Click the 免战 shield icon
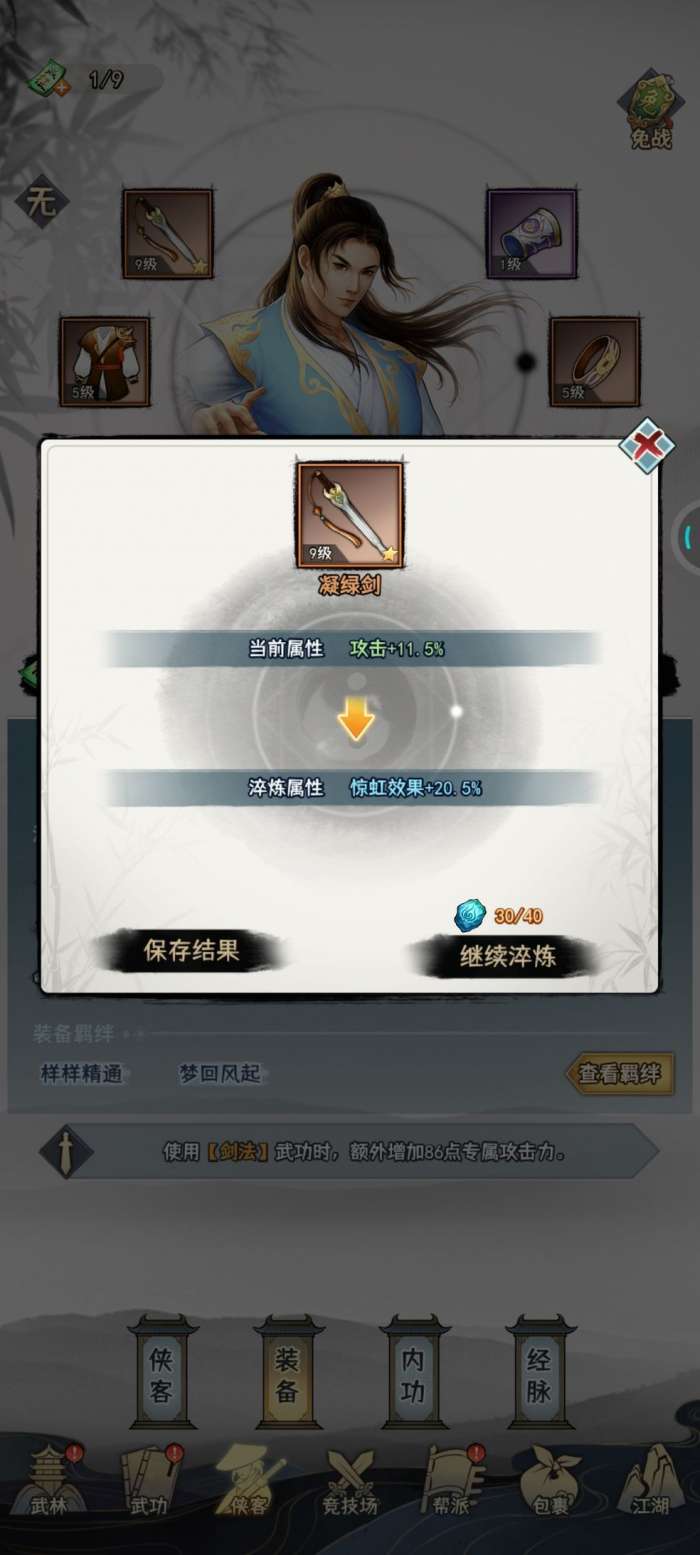The height and width of the screenshot is (1555, 700). [651, 112]
